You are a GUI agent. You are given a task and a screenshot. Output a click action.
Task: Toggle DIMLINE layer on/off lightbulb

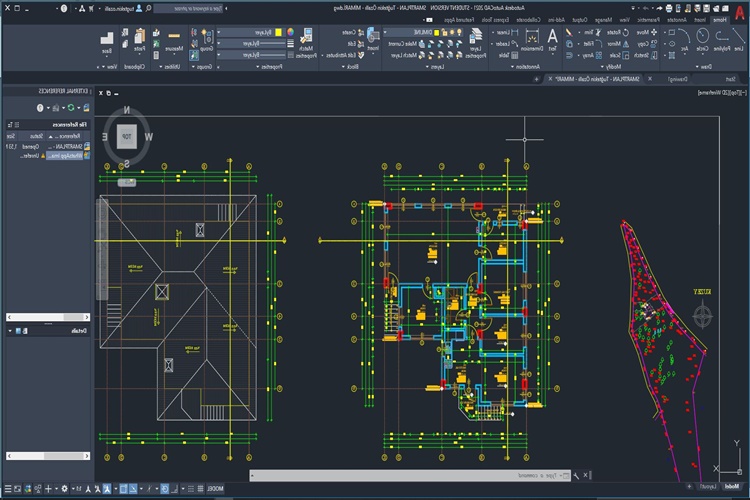coord(460,32)
